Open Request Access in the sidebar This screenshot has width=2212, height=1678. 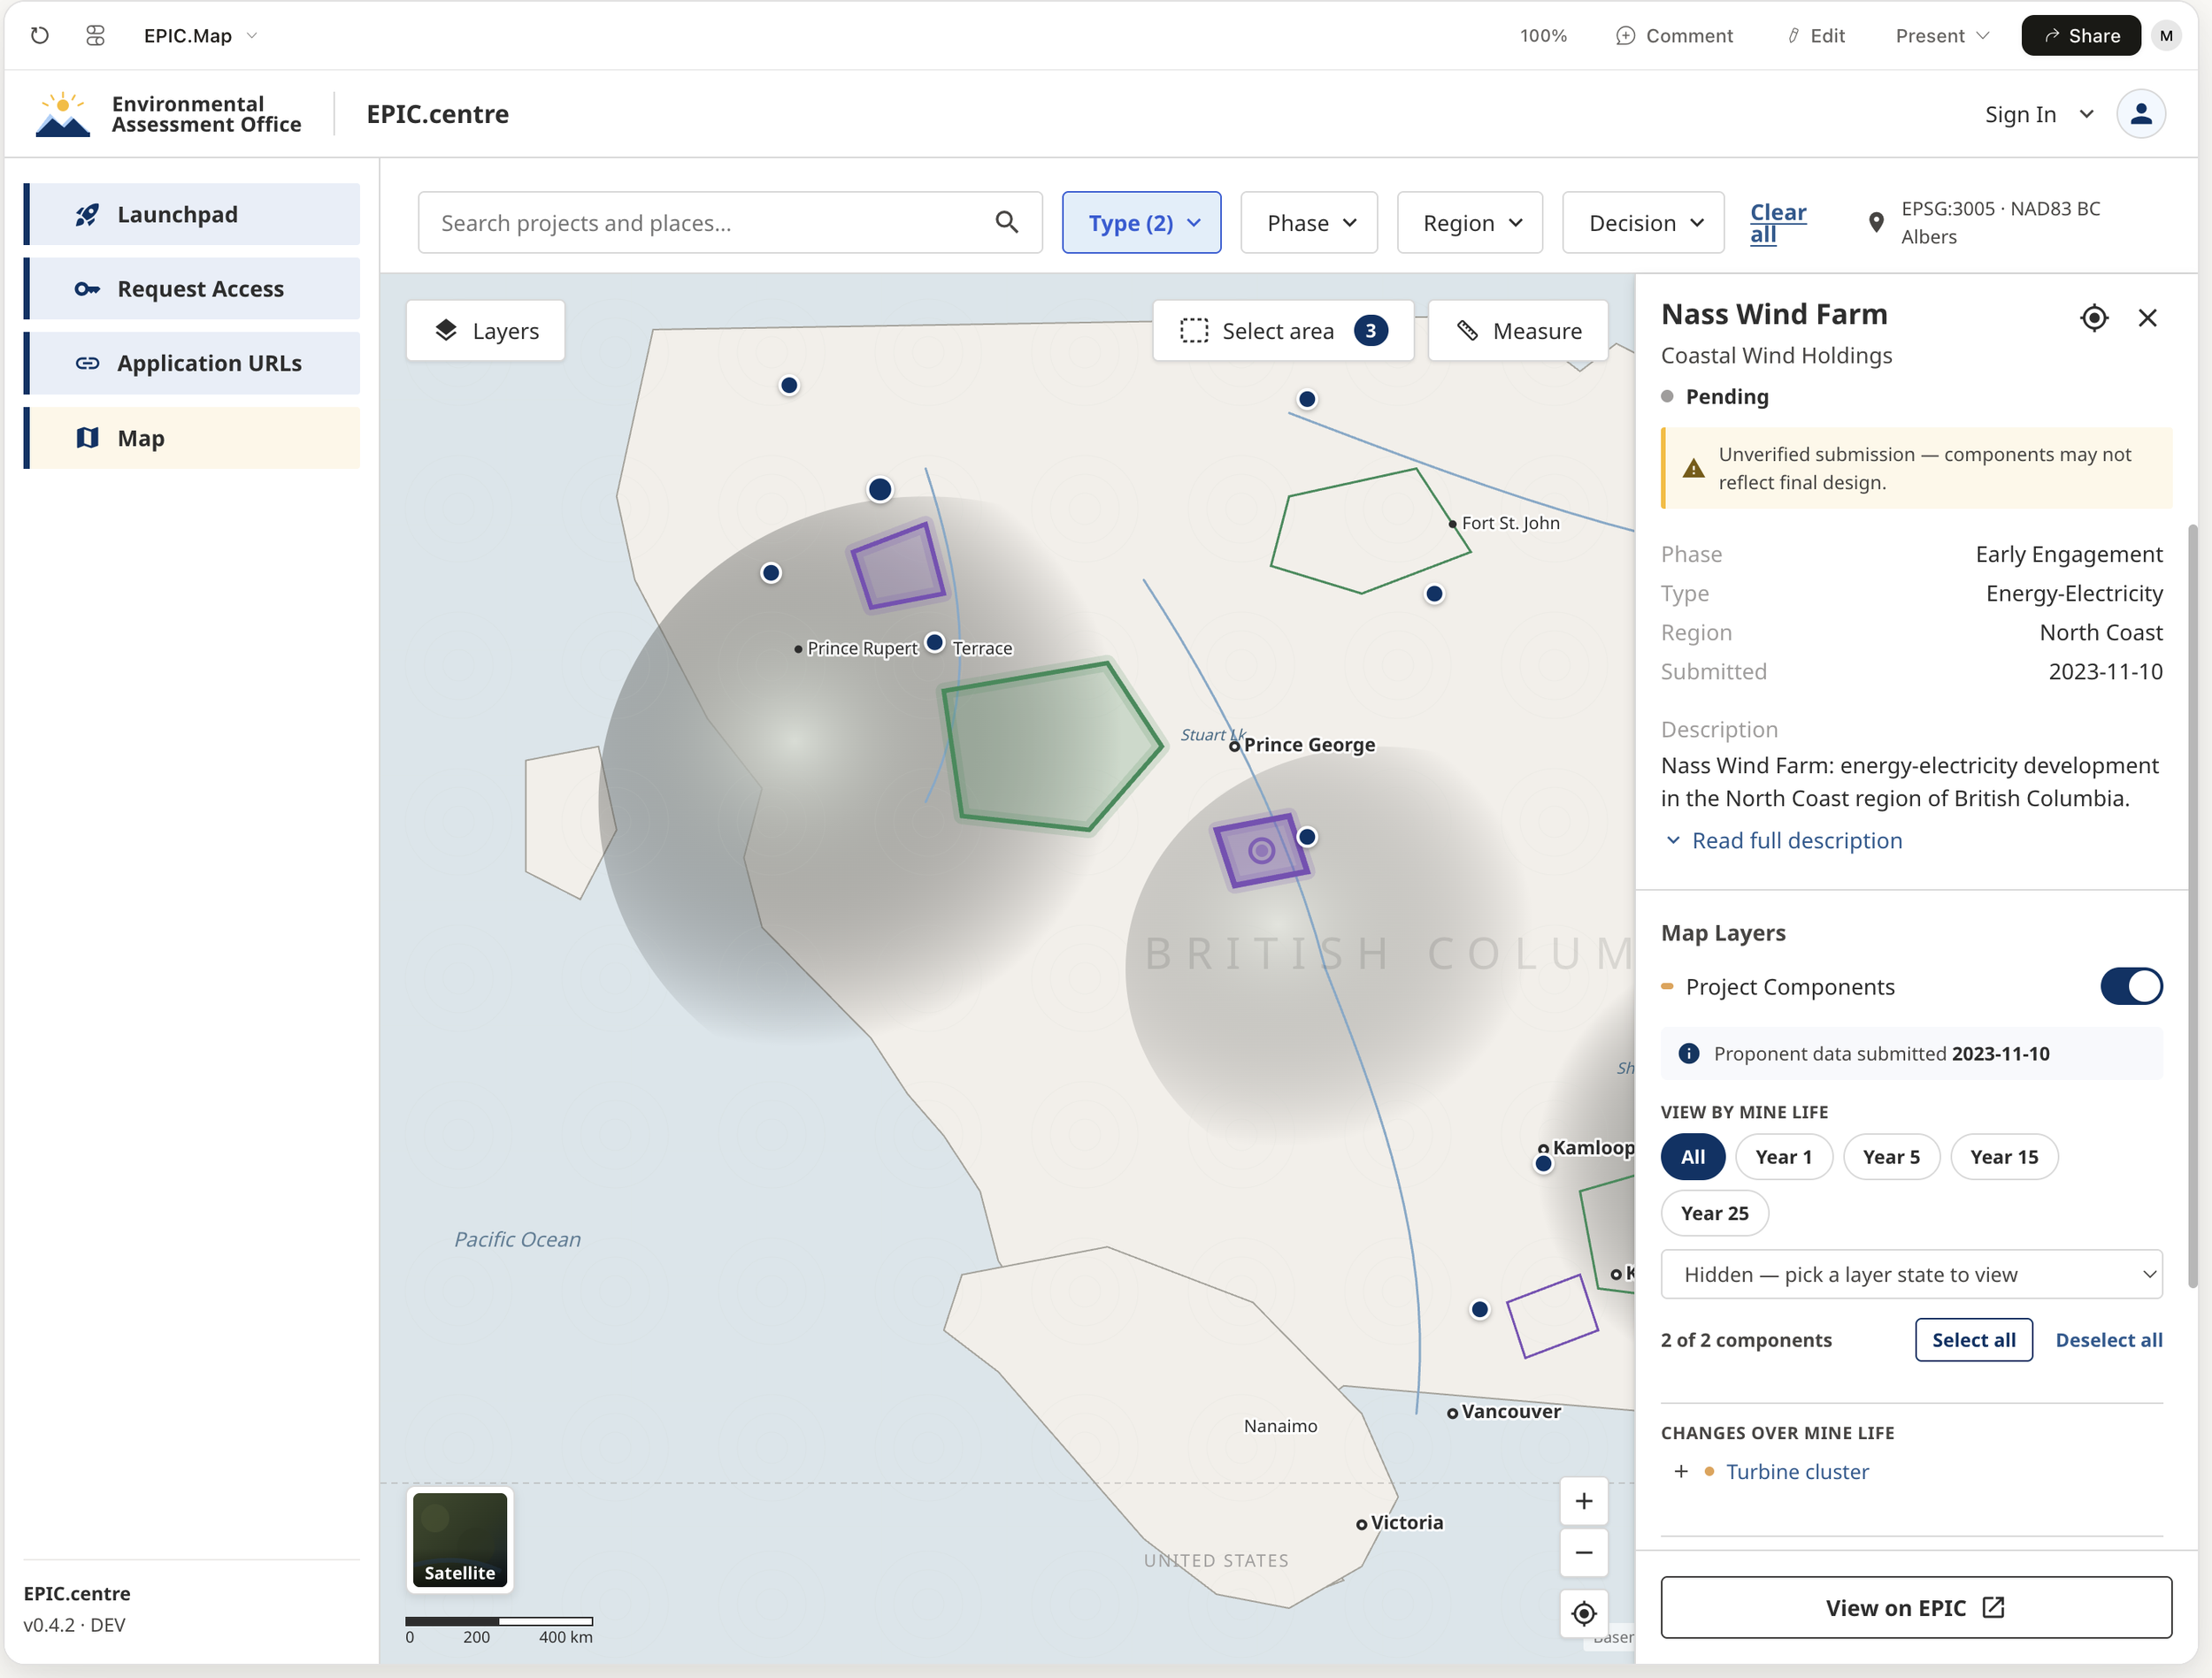pos(192,289)
